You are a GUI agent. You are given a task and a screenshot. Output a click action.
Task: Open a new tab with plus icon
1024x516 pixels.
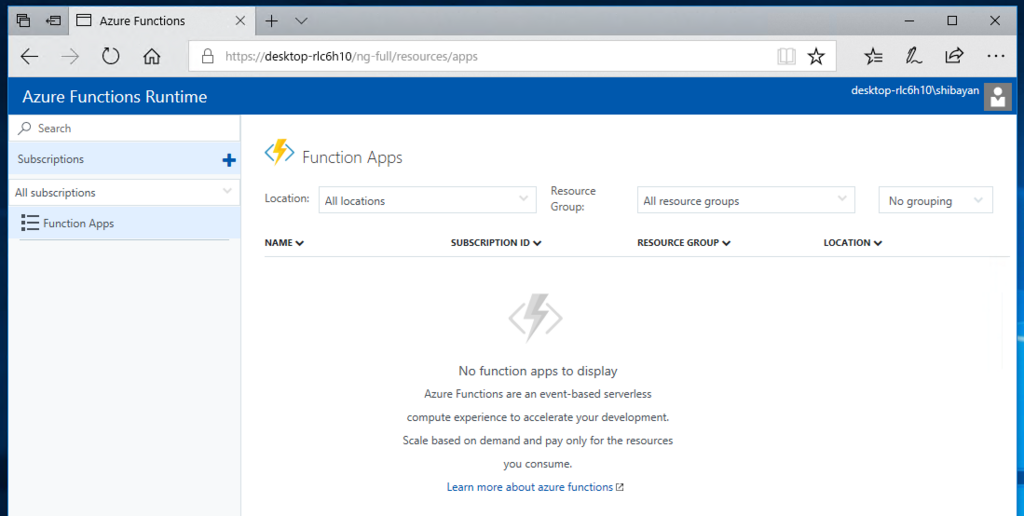[272, 21]
